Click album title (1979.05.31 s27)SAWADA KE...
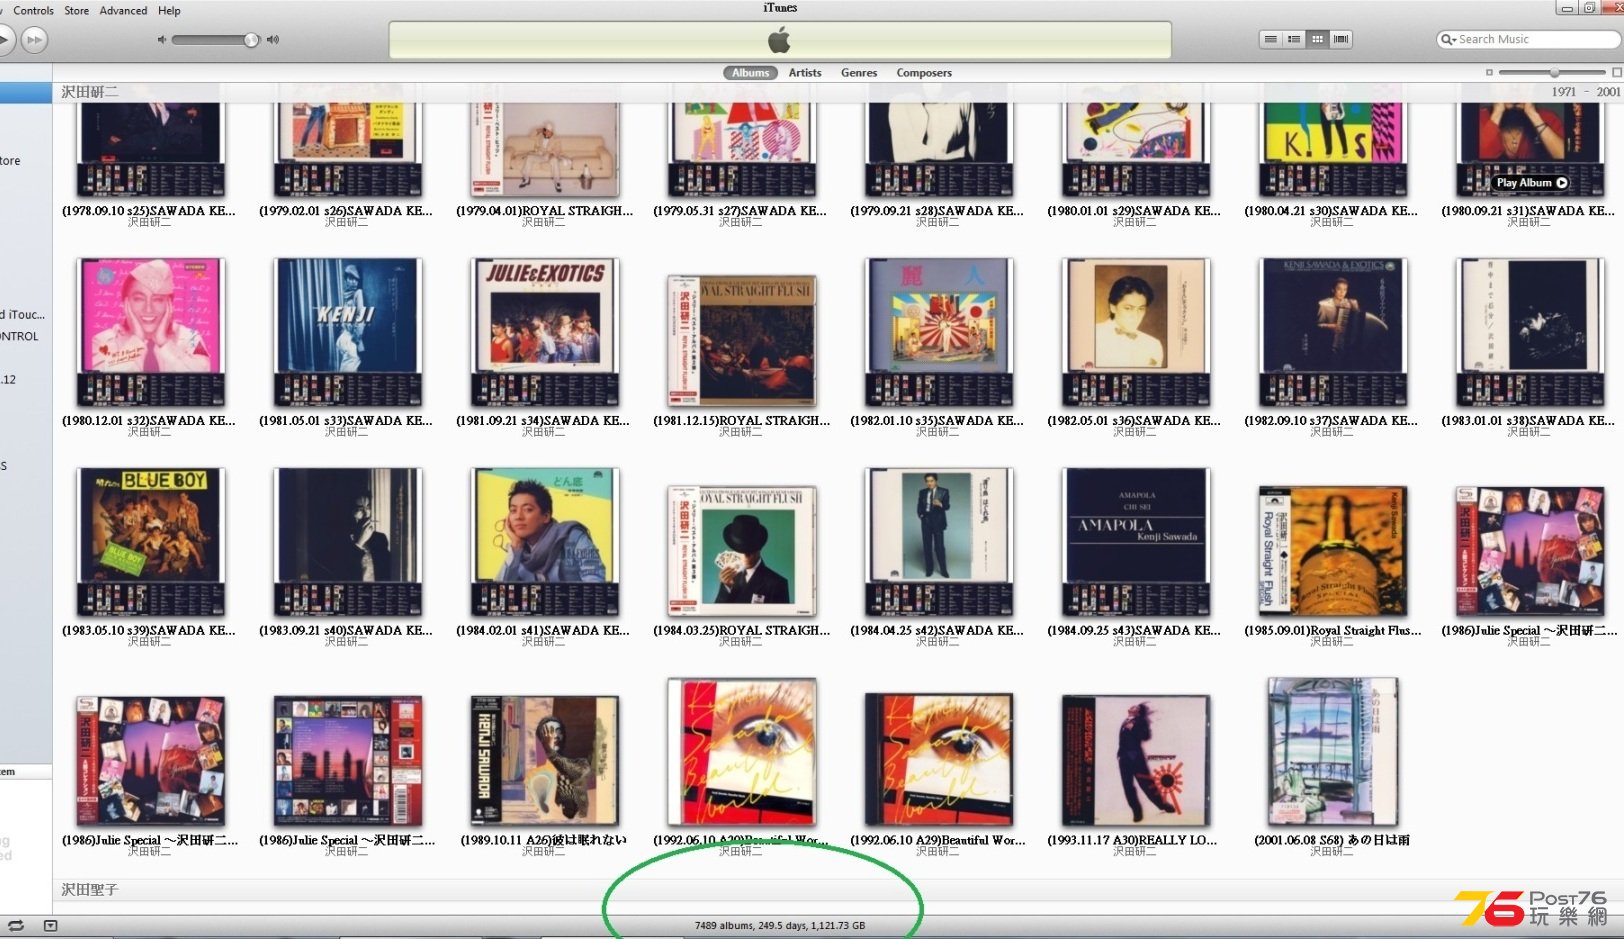This screenshot has width=1624, height=939. tap(740, 211)
